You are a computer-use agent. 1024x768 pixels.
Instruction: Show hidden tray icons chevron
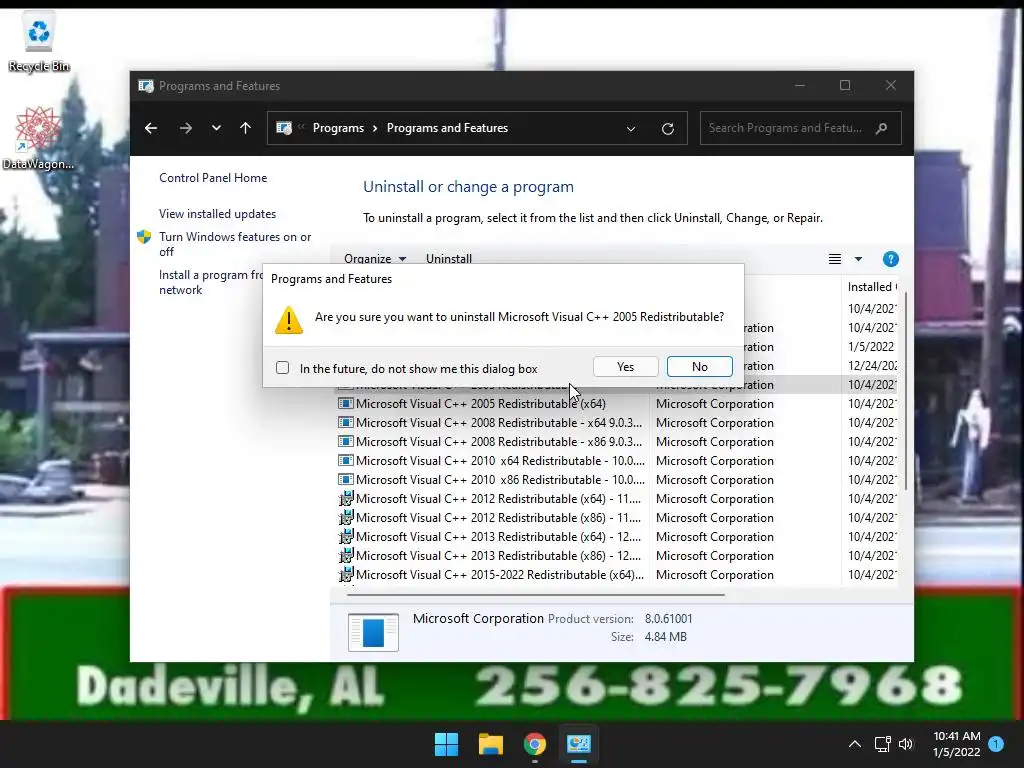click(x=854, y=744)
